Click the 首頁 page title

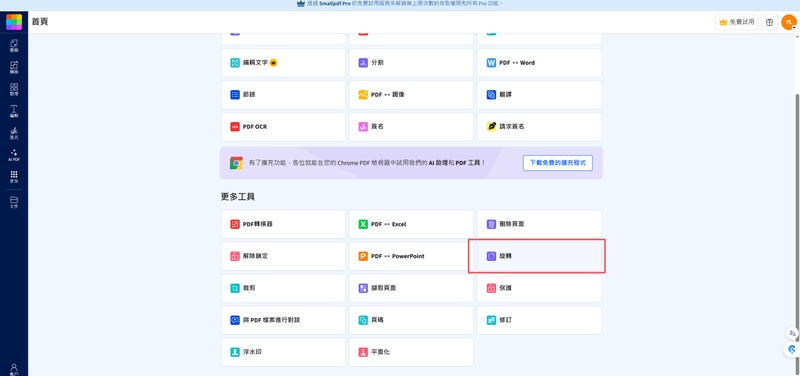tap(40, 22)
